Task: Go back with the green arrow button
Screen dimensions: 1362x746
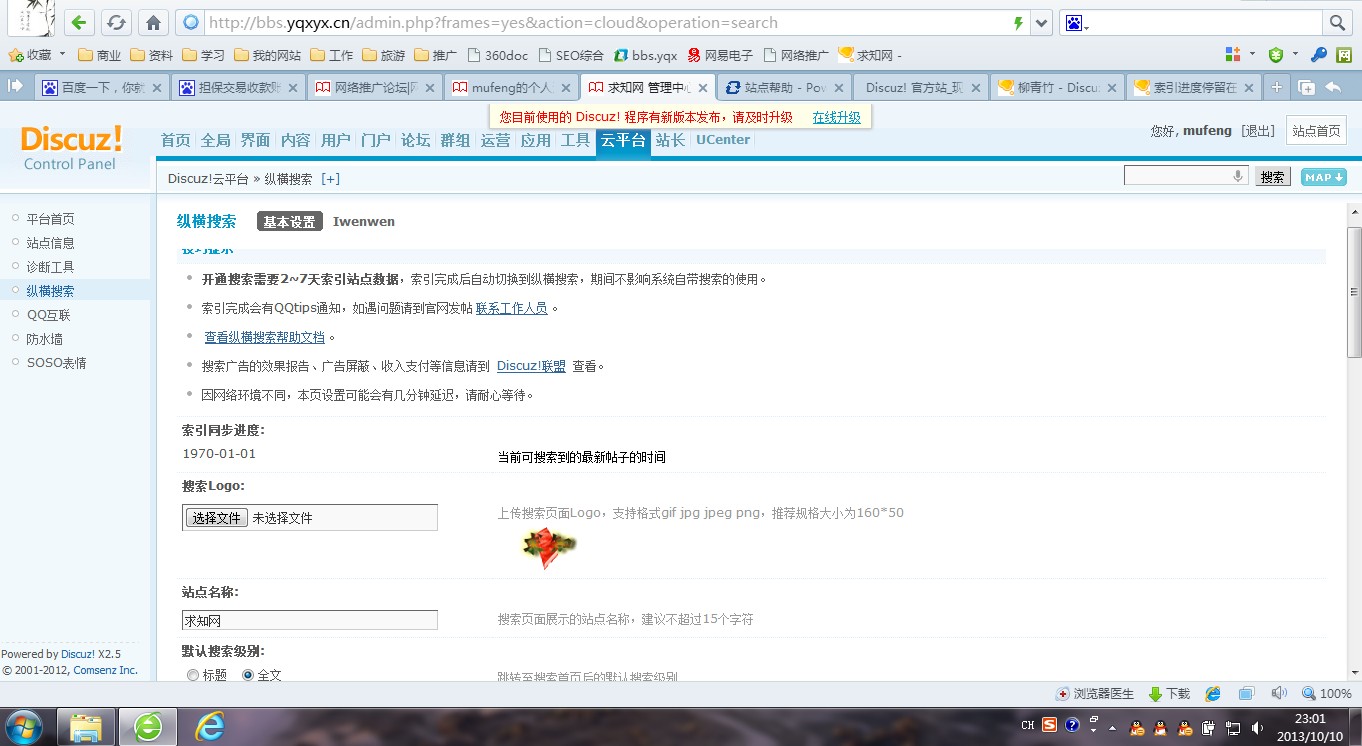Action: 80,22
